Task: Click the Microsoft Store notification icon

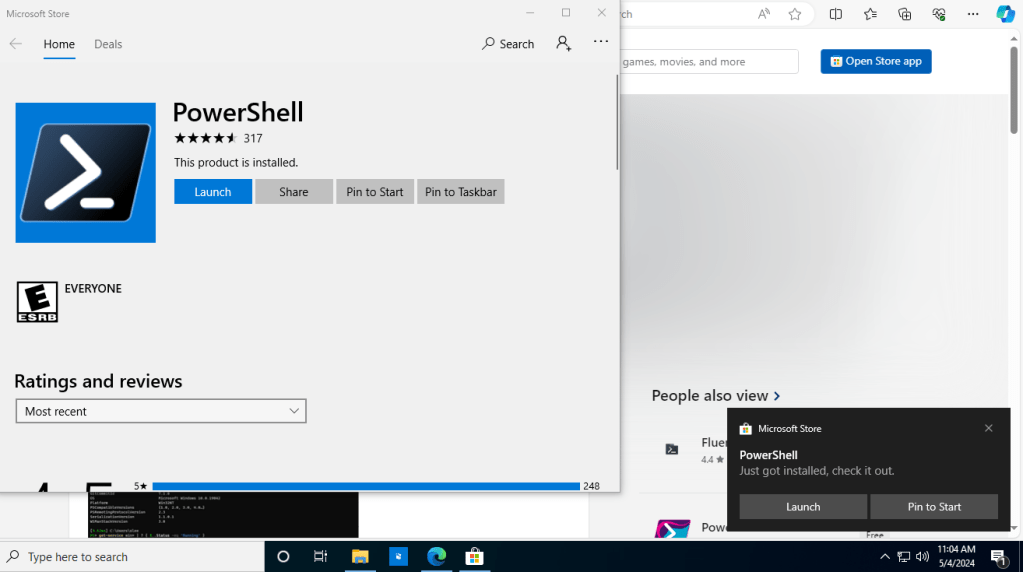Action: coord(746,429)
